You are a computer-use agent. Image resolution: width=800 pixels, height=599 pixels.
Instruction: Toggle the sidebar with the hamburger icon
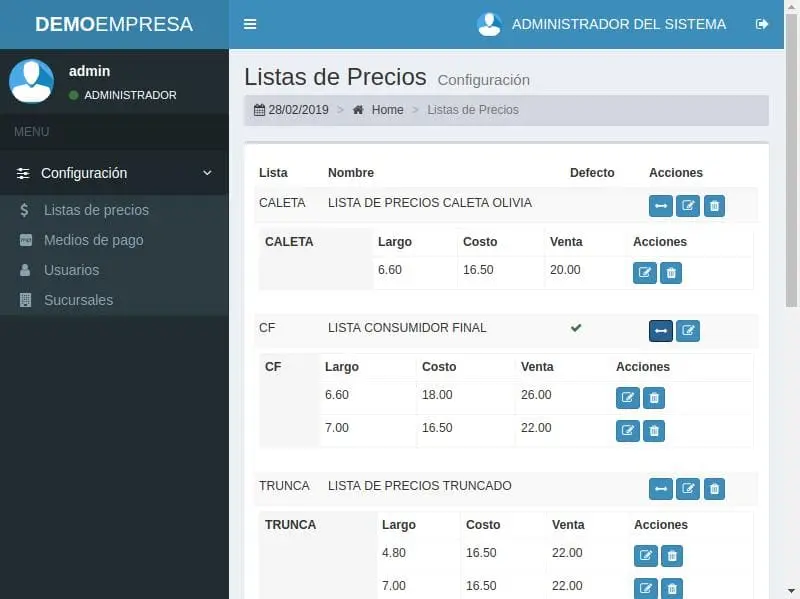point(250,24)
